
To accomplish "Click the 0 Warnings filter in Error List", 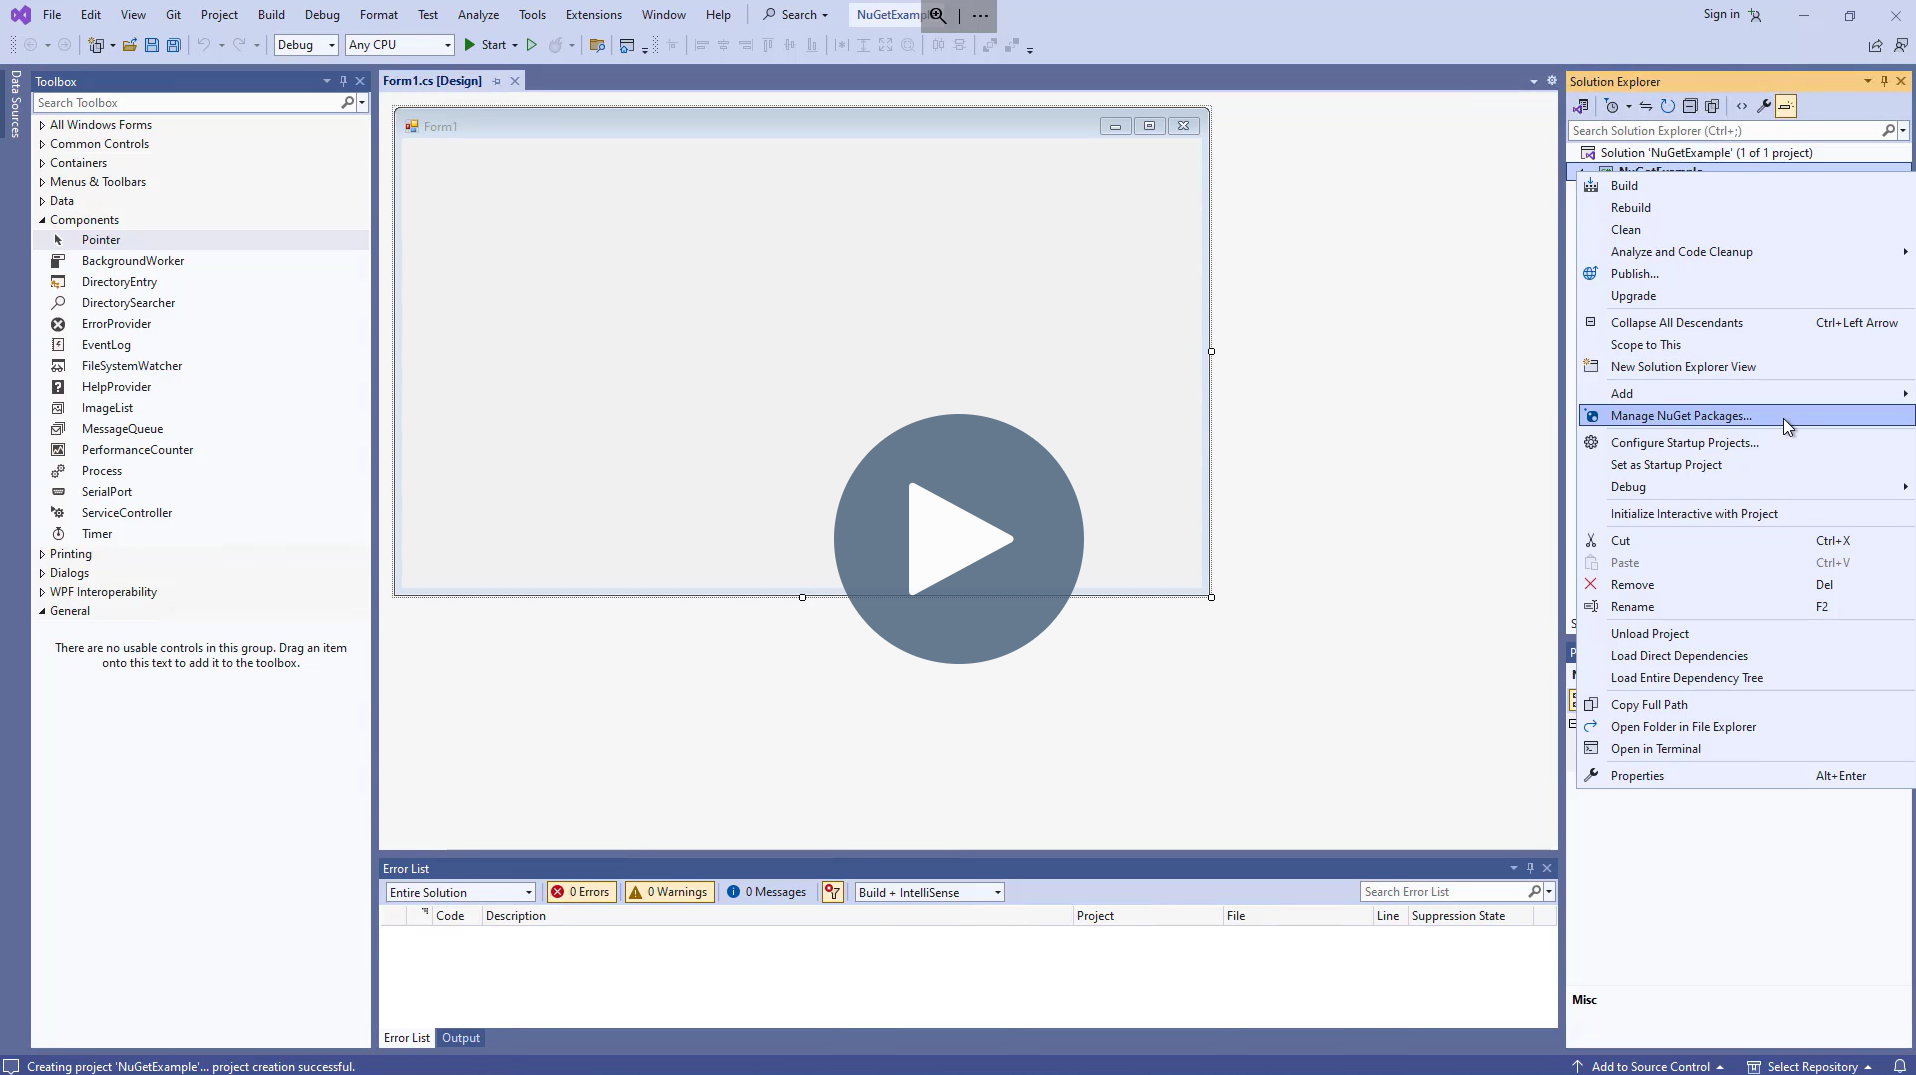I will coord(668,891).
